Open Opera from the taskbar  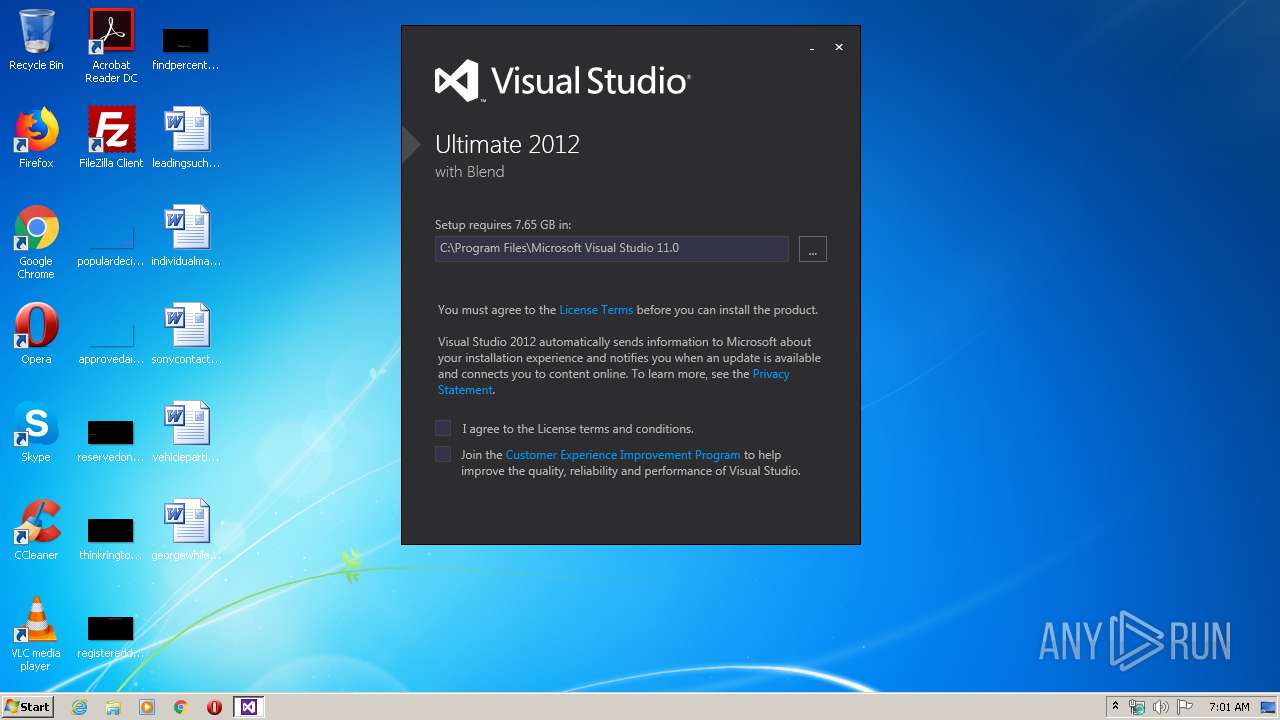tap(214, 707)
